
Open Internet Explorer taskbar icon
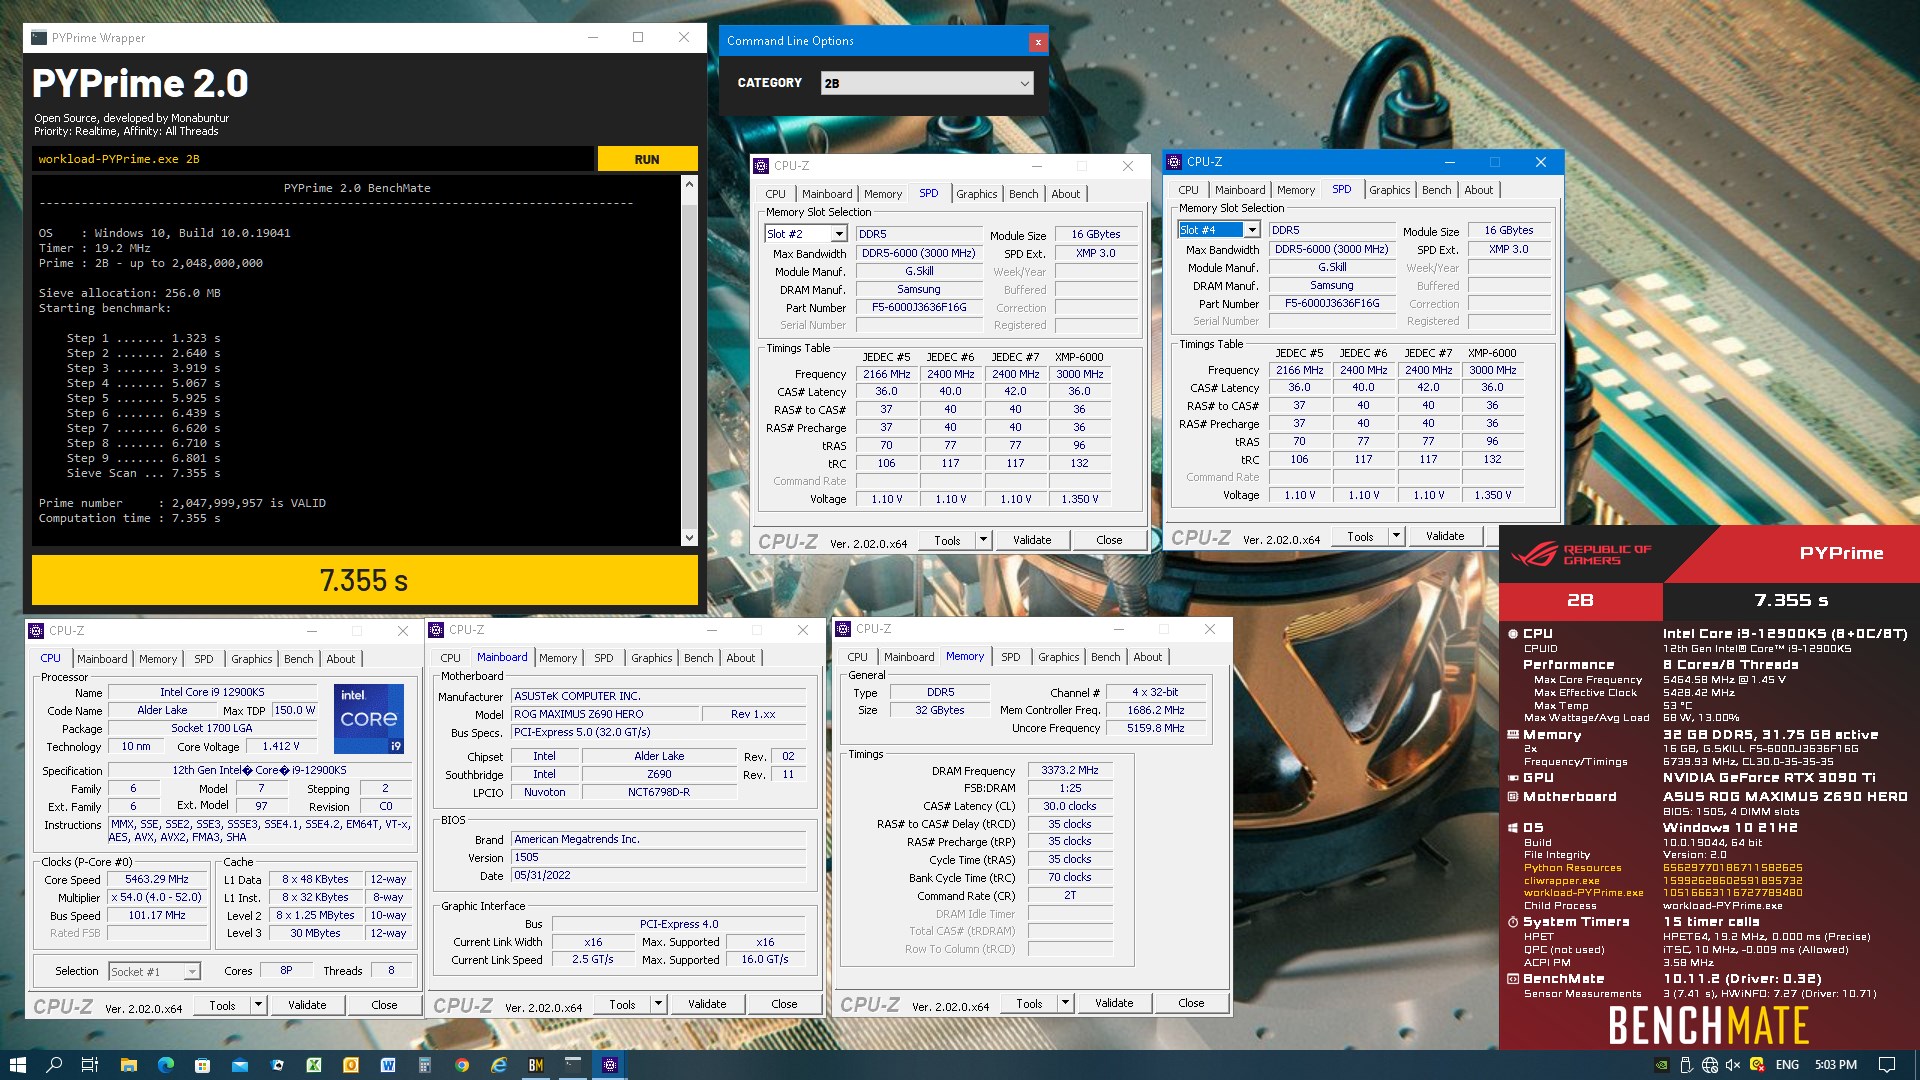point(499,1065)
